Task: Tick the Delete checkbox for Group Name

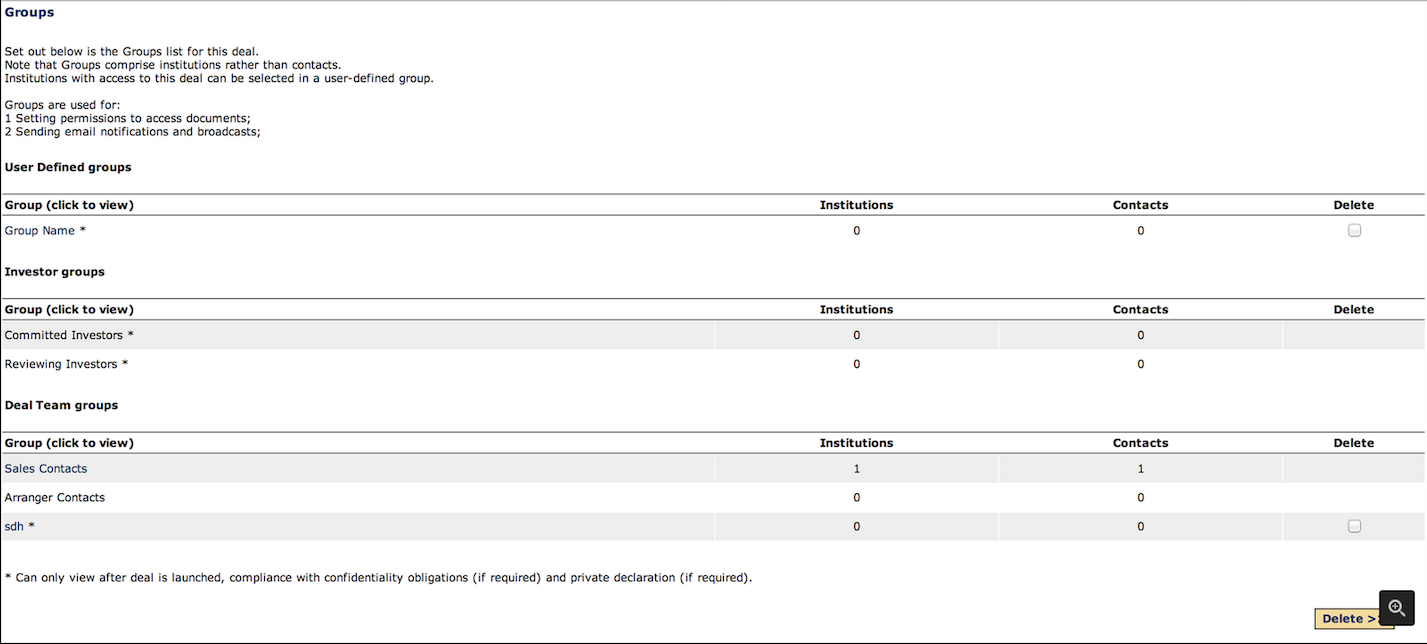Action: 1354,230
